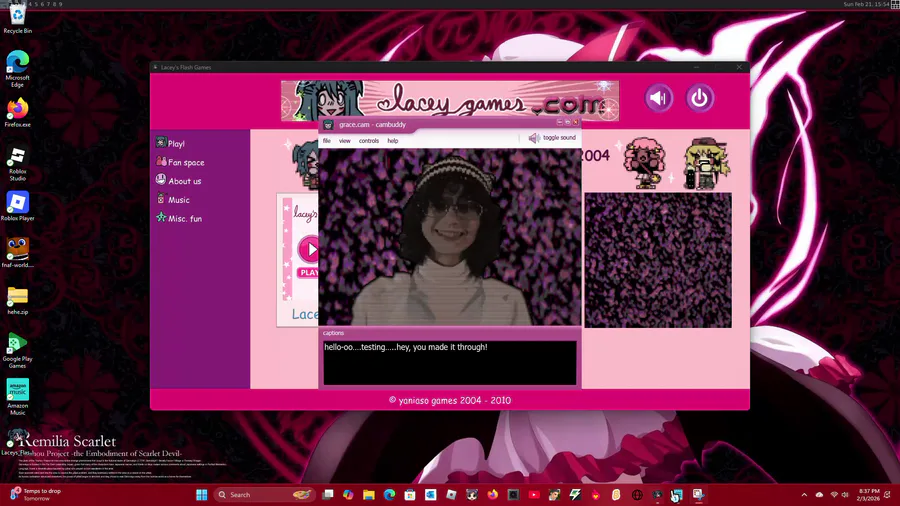The image size is (900, 506).
Task: Open File Explorer from the taskbar
Action: point(368,495)
